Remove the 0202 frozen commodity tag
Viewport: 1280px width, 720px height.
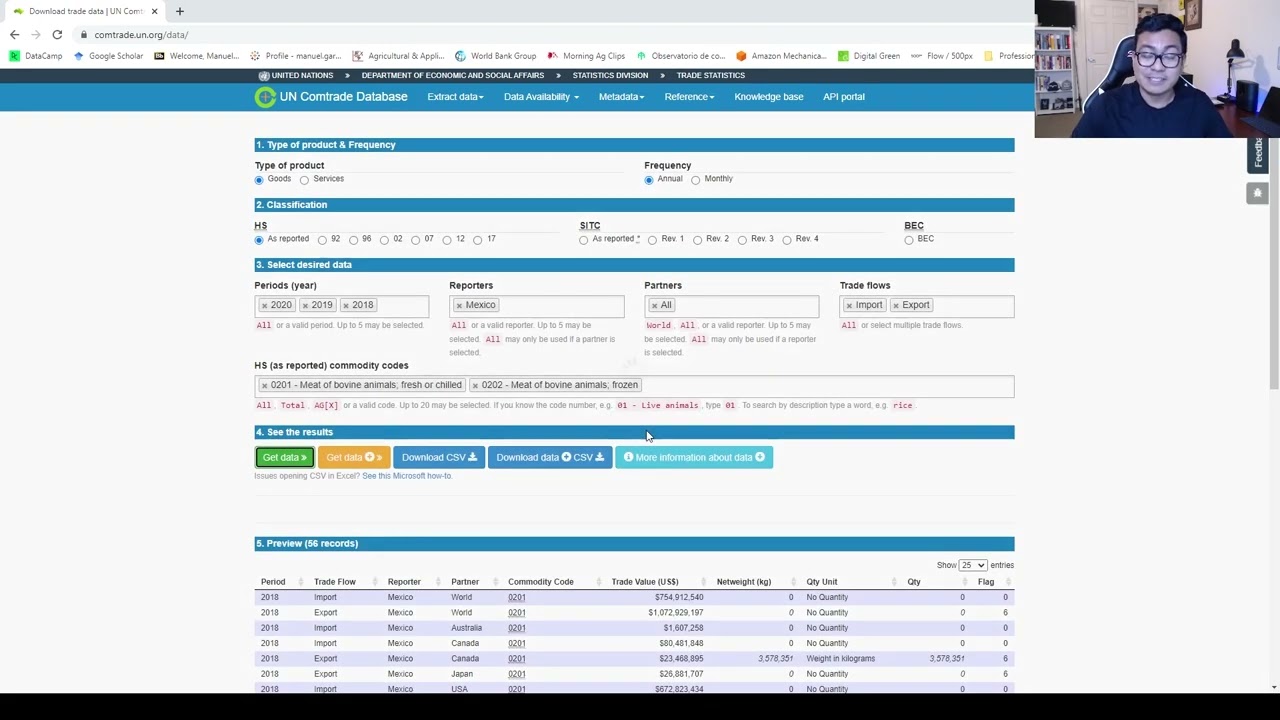click(x=475, y=385)
